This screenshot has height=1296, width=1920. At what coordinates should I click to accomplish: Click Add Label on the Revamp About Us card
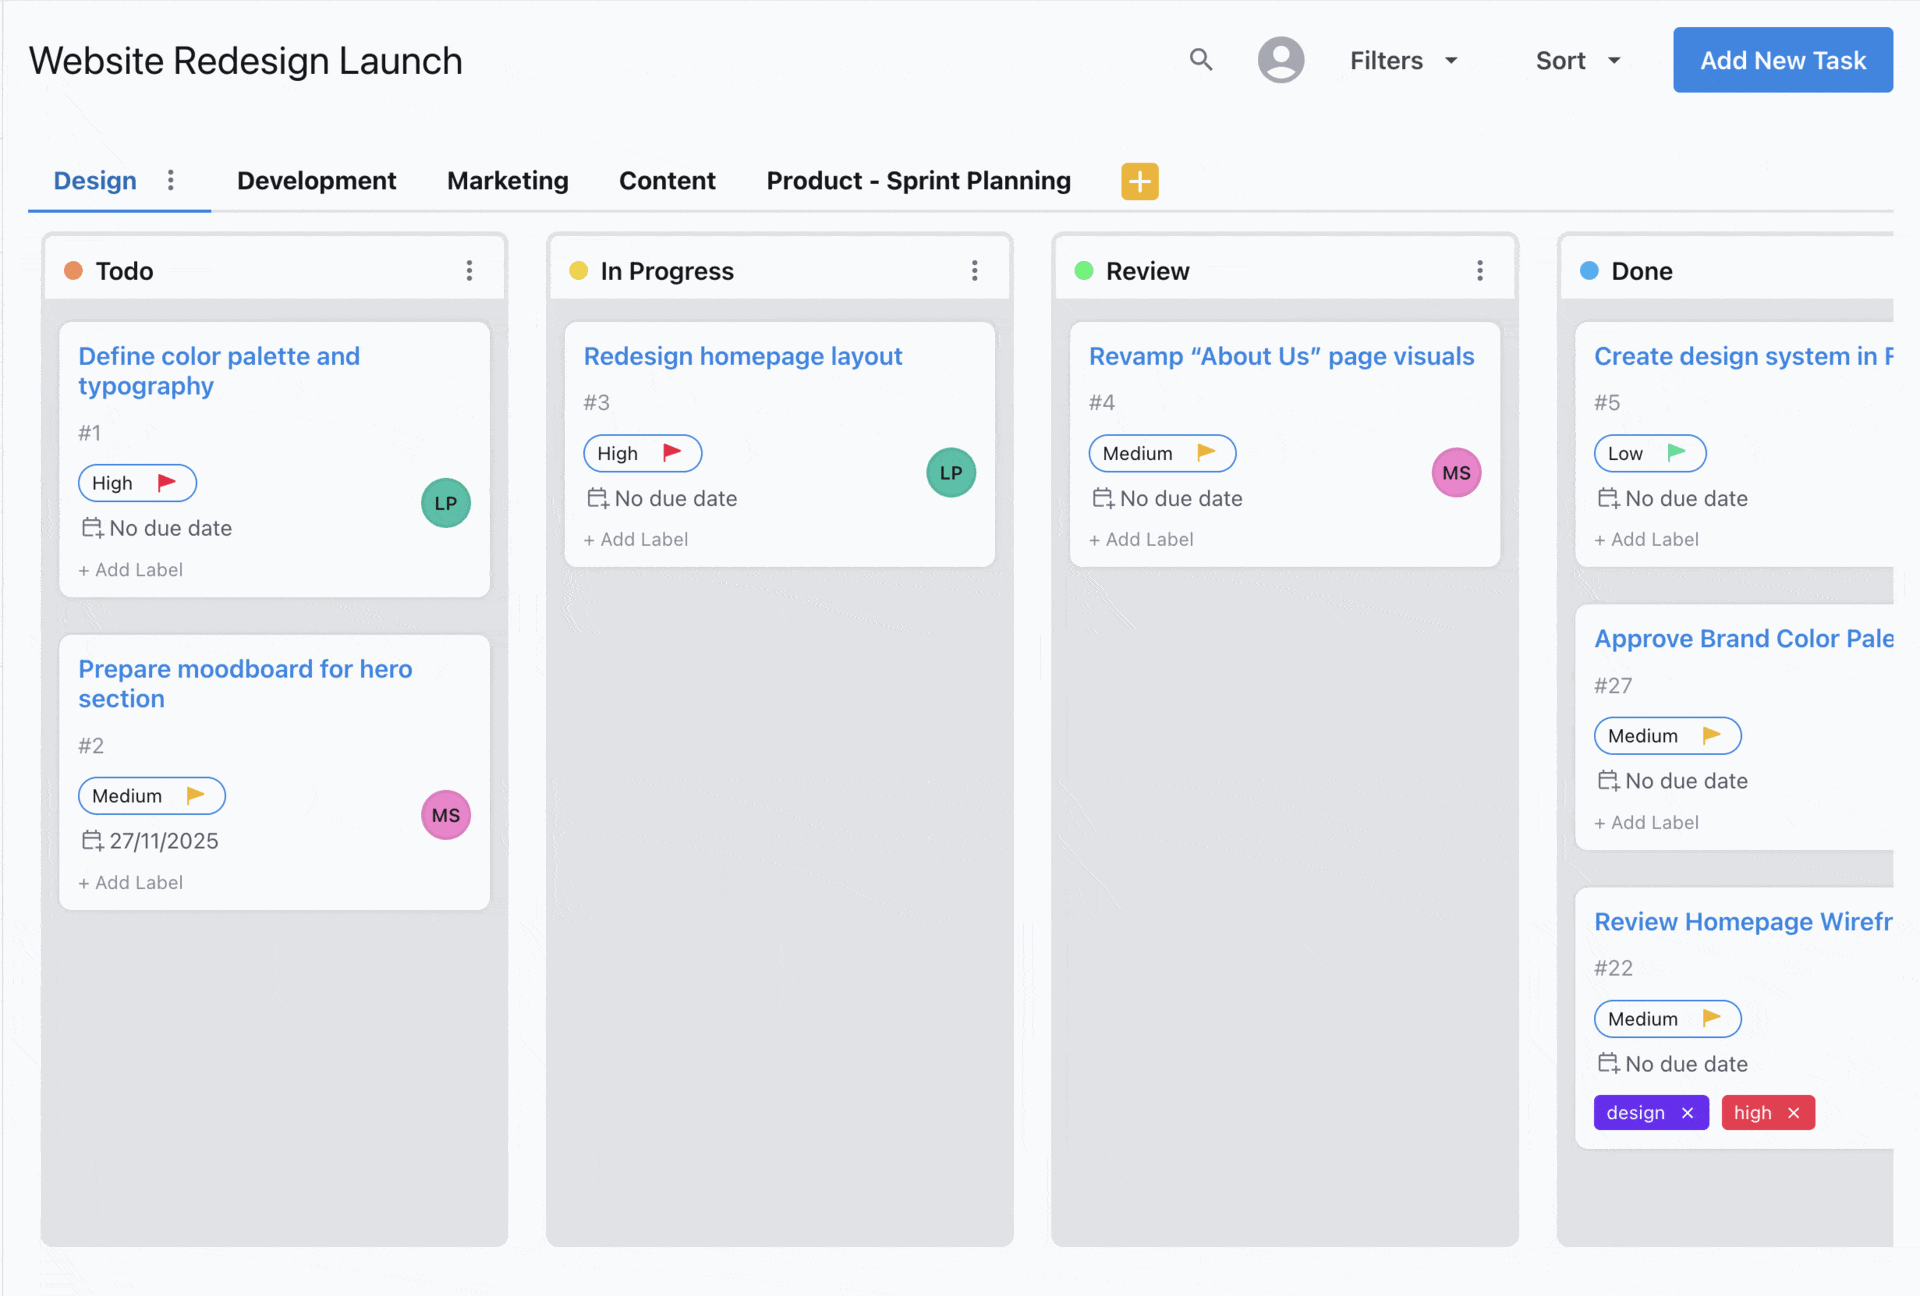pos(1140,539)
